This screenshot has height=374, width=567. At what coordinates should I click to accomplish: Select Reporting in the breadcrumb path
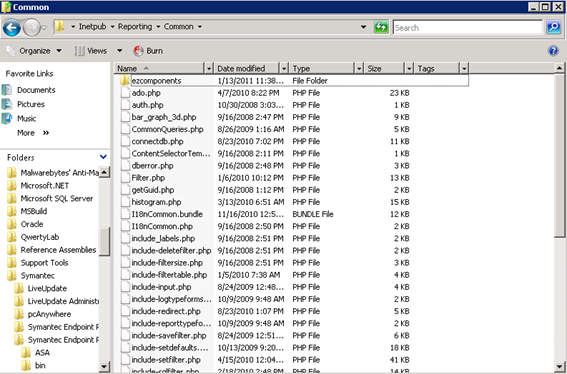[x=135, y=26]
